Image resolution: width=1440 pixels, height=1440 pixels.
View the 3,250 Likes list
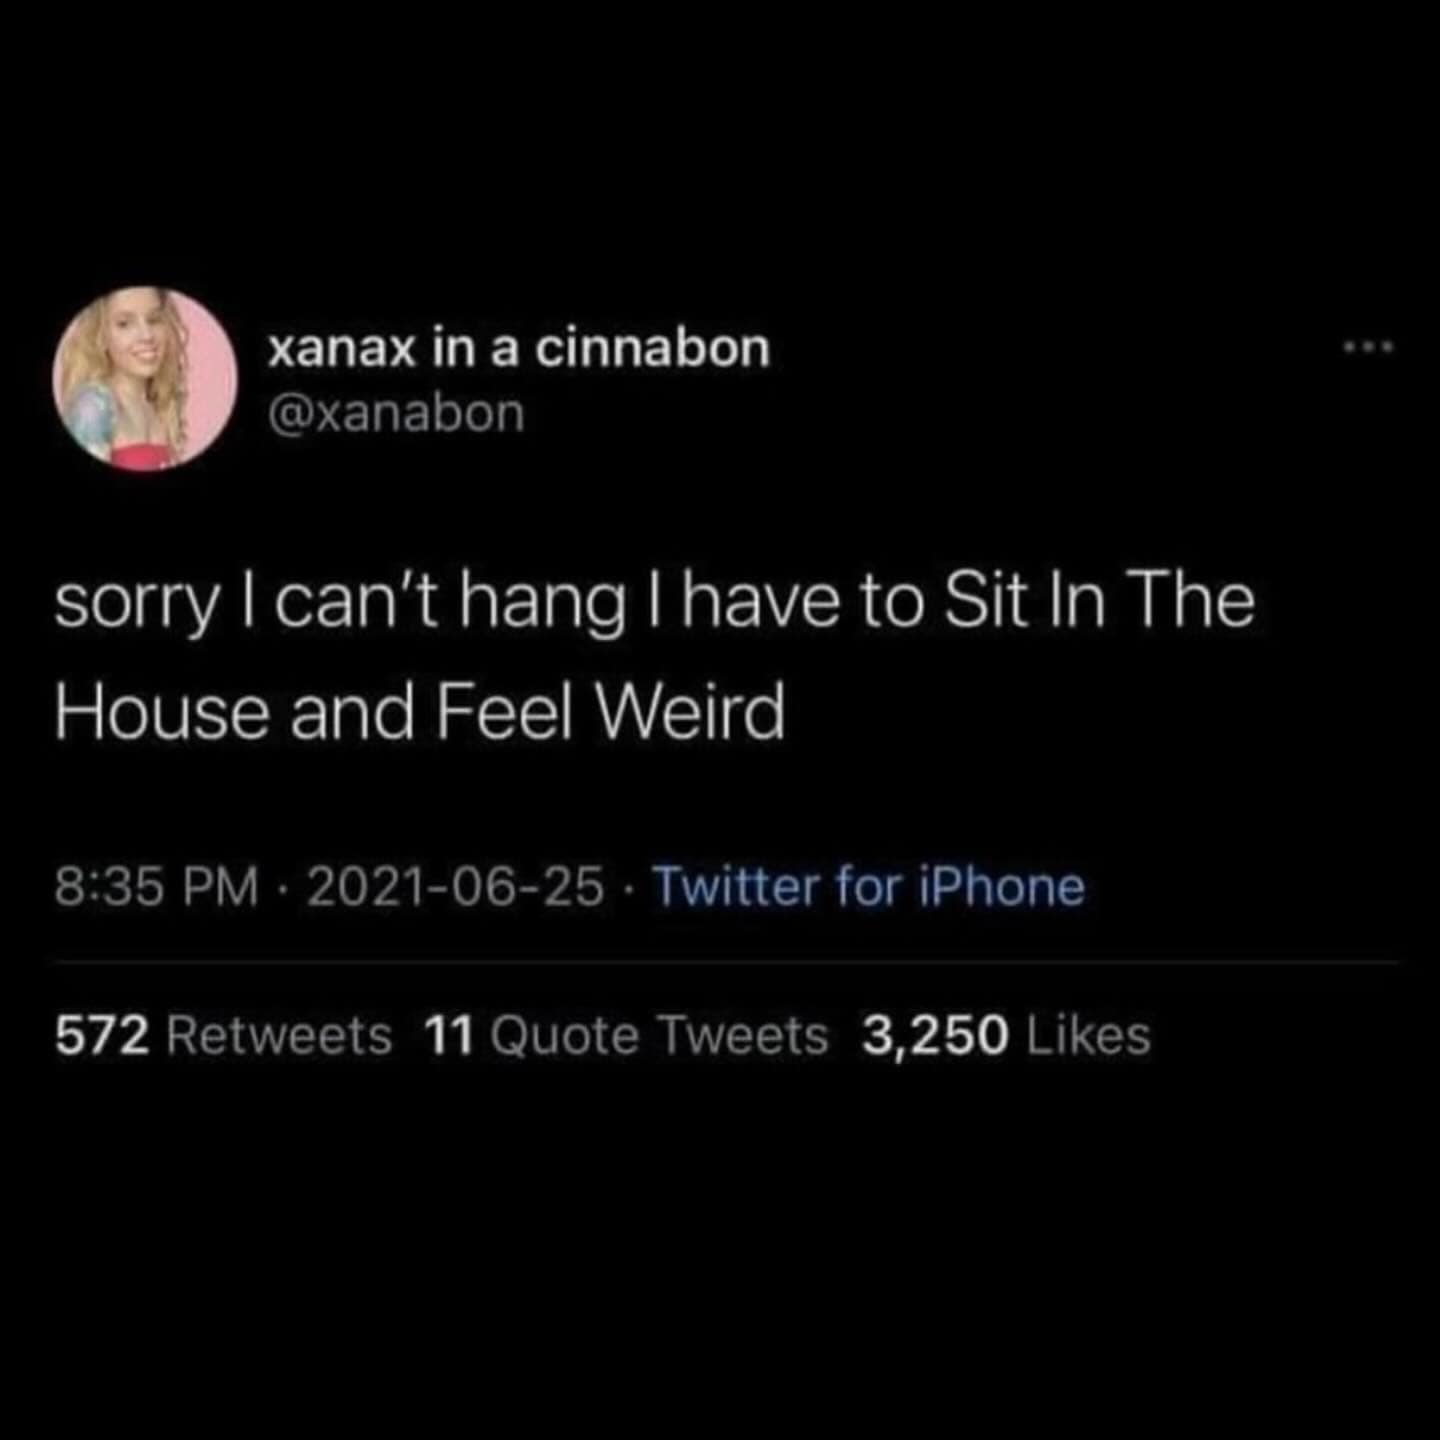[x=1006, y=1035]
